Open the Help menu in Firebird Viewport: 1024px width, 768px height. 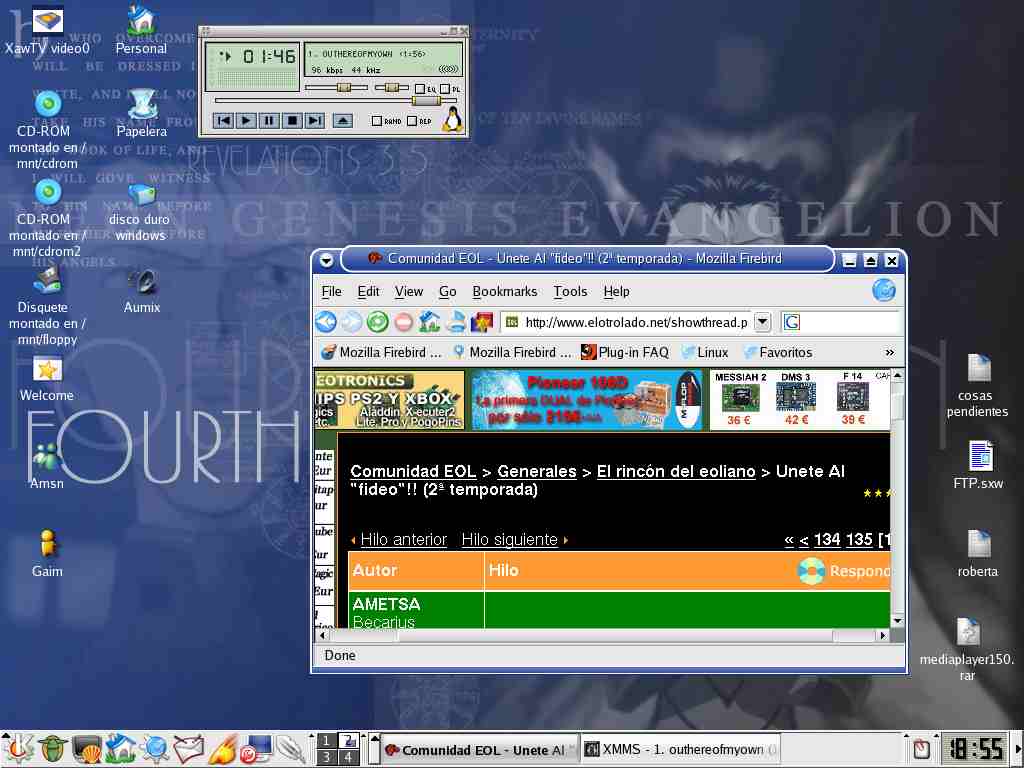click(616, 291)
